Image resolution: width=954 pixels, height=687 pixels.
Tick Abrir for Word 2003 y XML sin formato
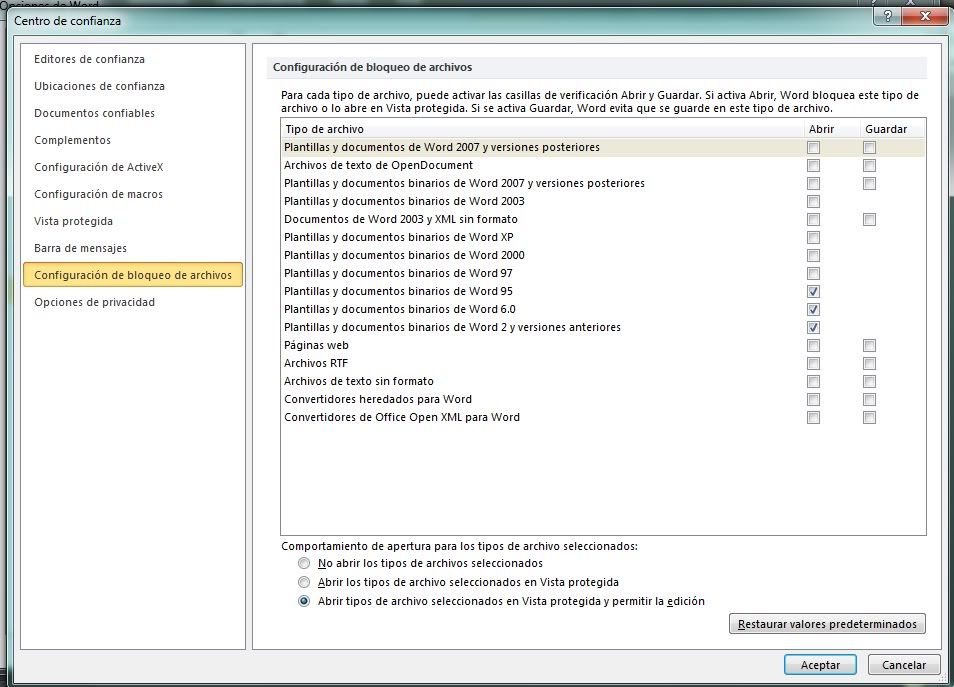pyautogui.click(x=813, y=219)
